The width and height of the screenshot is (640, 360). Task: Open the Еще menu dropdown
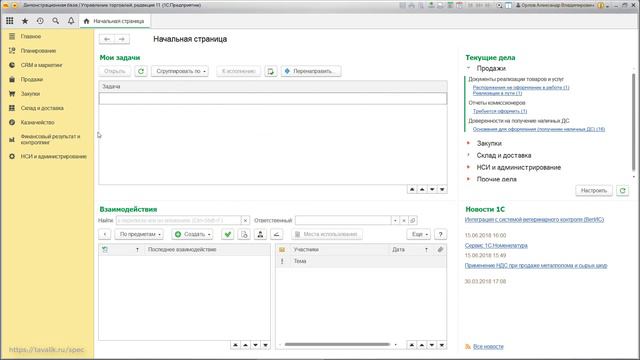[x=419, y=234]
